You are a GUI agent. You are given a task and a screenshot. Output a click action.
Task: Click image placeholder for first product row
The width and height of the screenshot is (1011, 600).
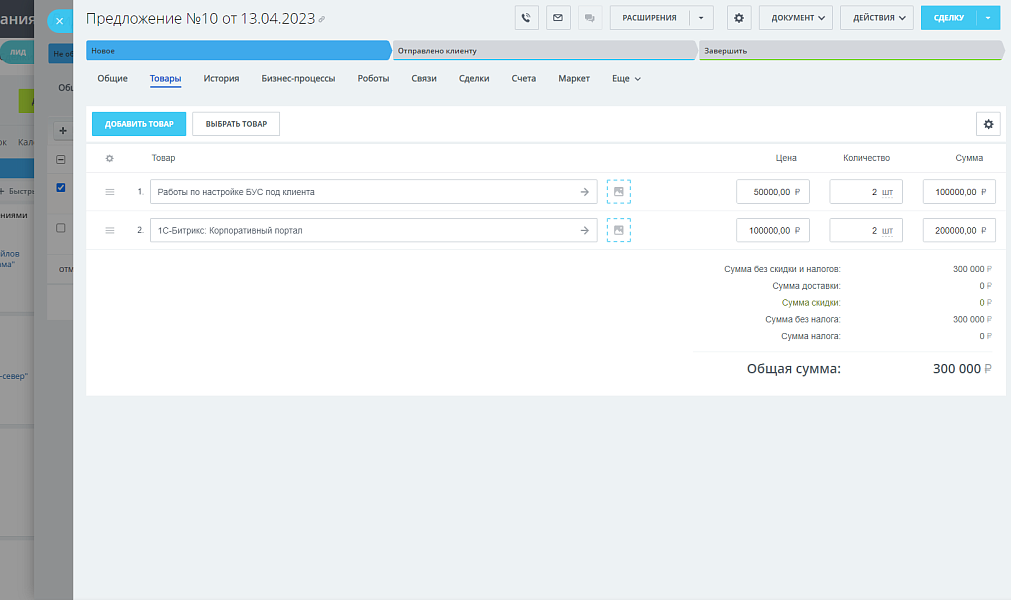pyautogui.click(x=618, y=192)
